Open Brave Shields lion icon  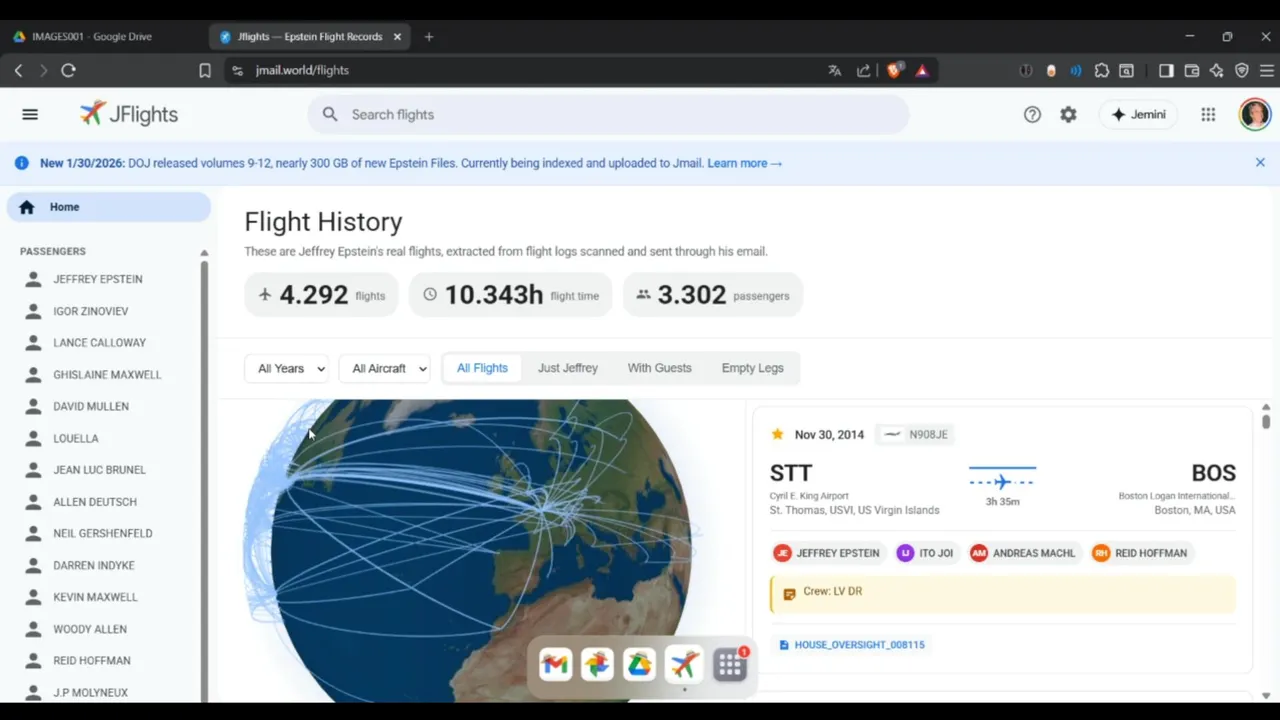895,70
